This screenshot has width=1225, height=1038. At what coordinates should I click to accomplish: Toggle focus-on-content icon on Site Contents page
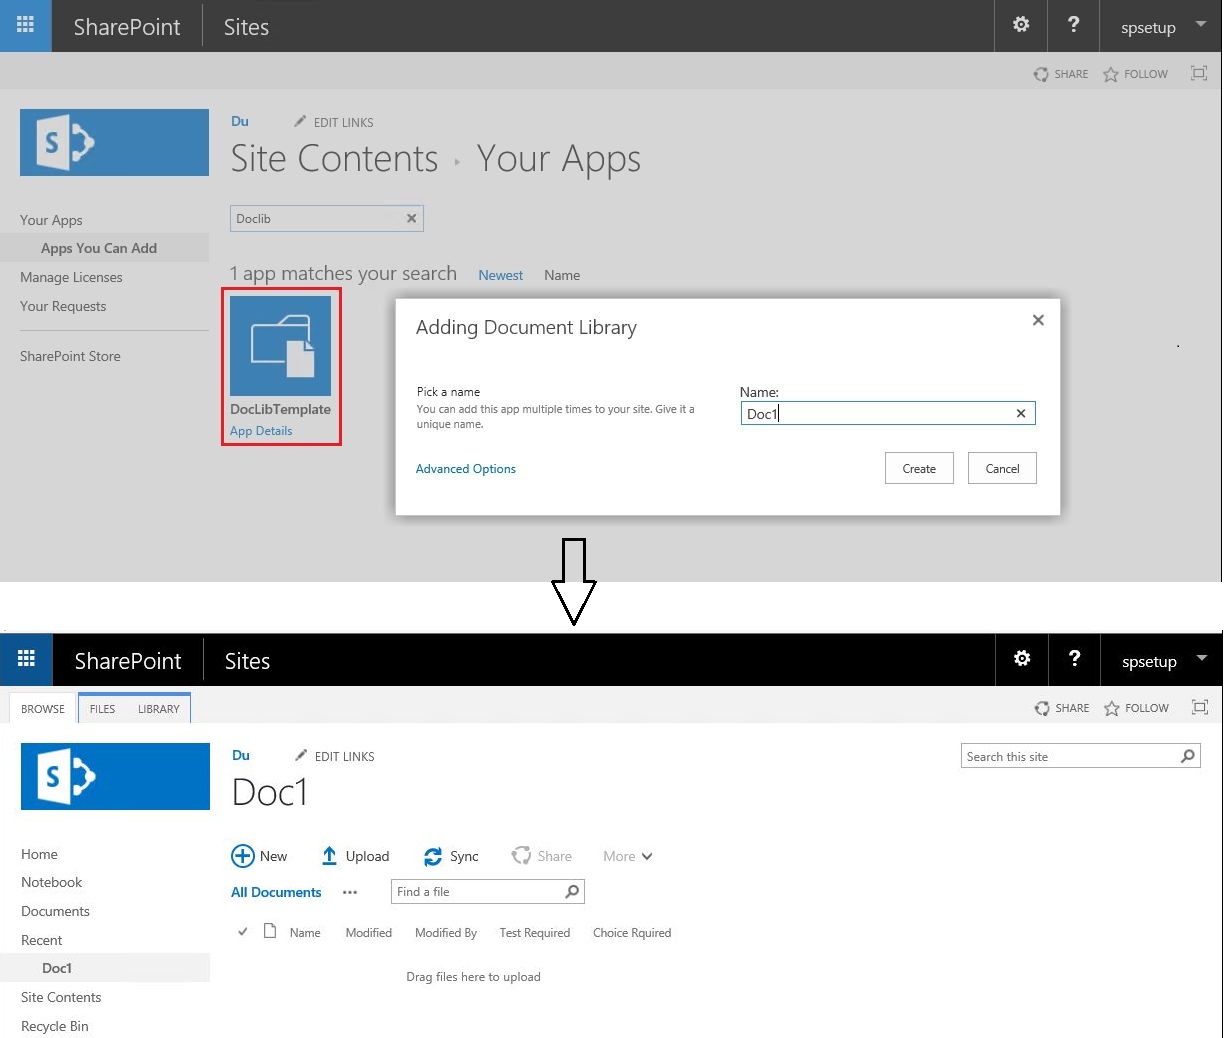[1199, 73]
